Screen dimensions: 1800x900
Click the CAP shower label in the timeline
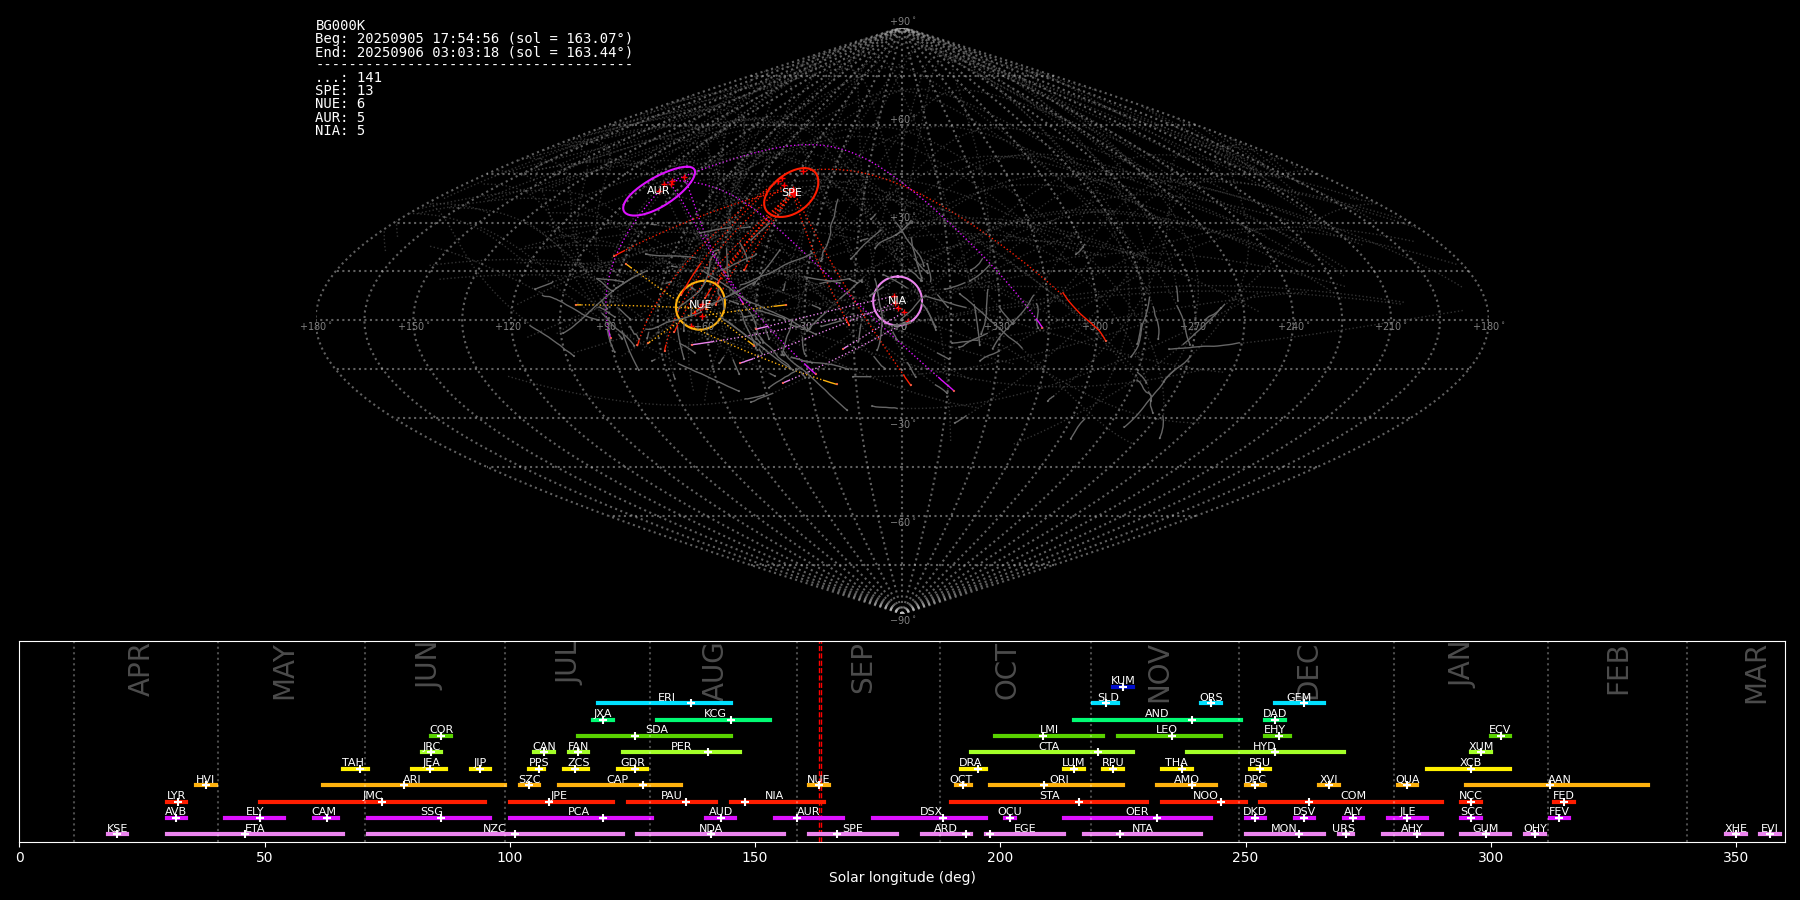pyautogui.click(x=618, y=780)
